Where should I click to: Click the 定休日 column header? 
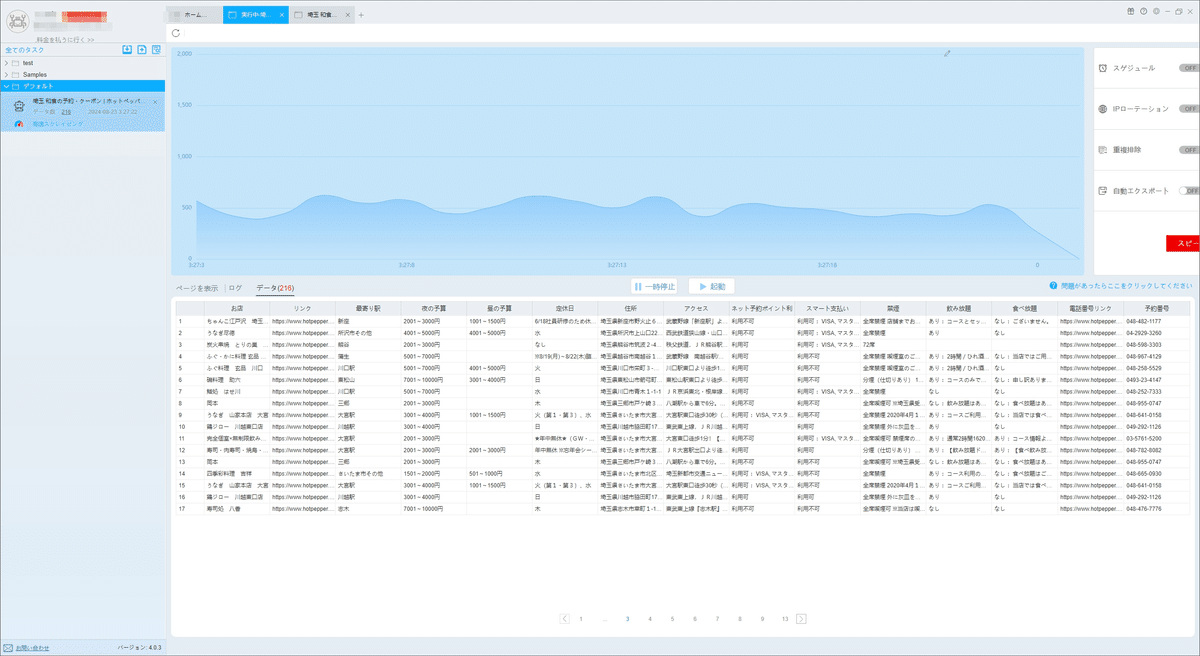[564, 308]
